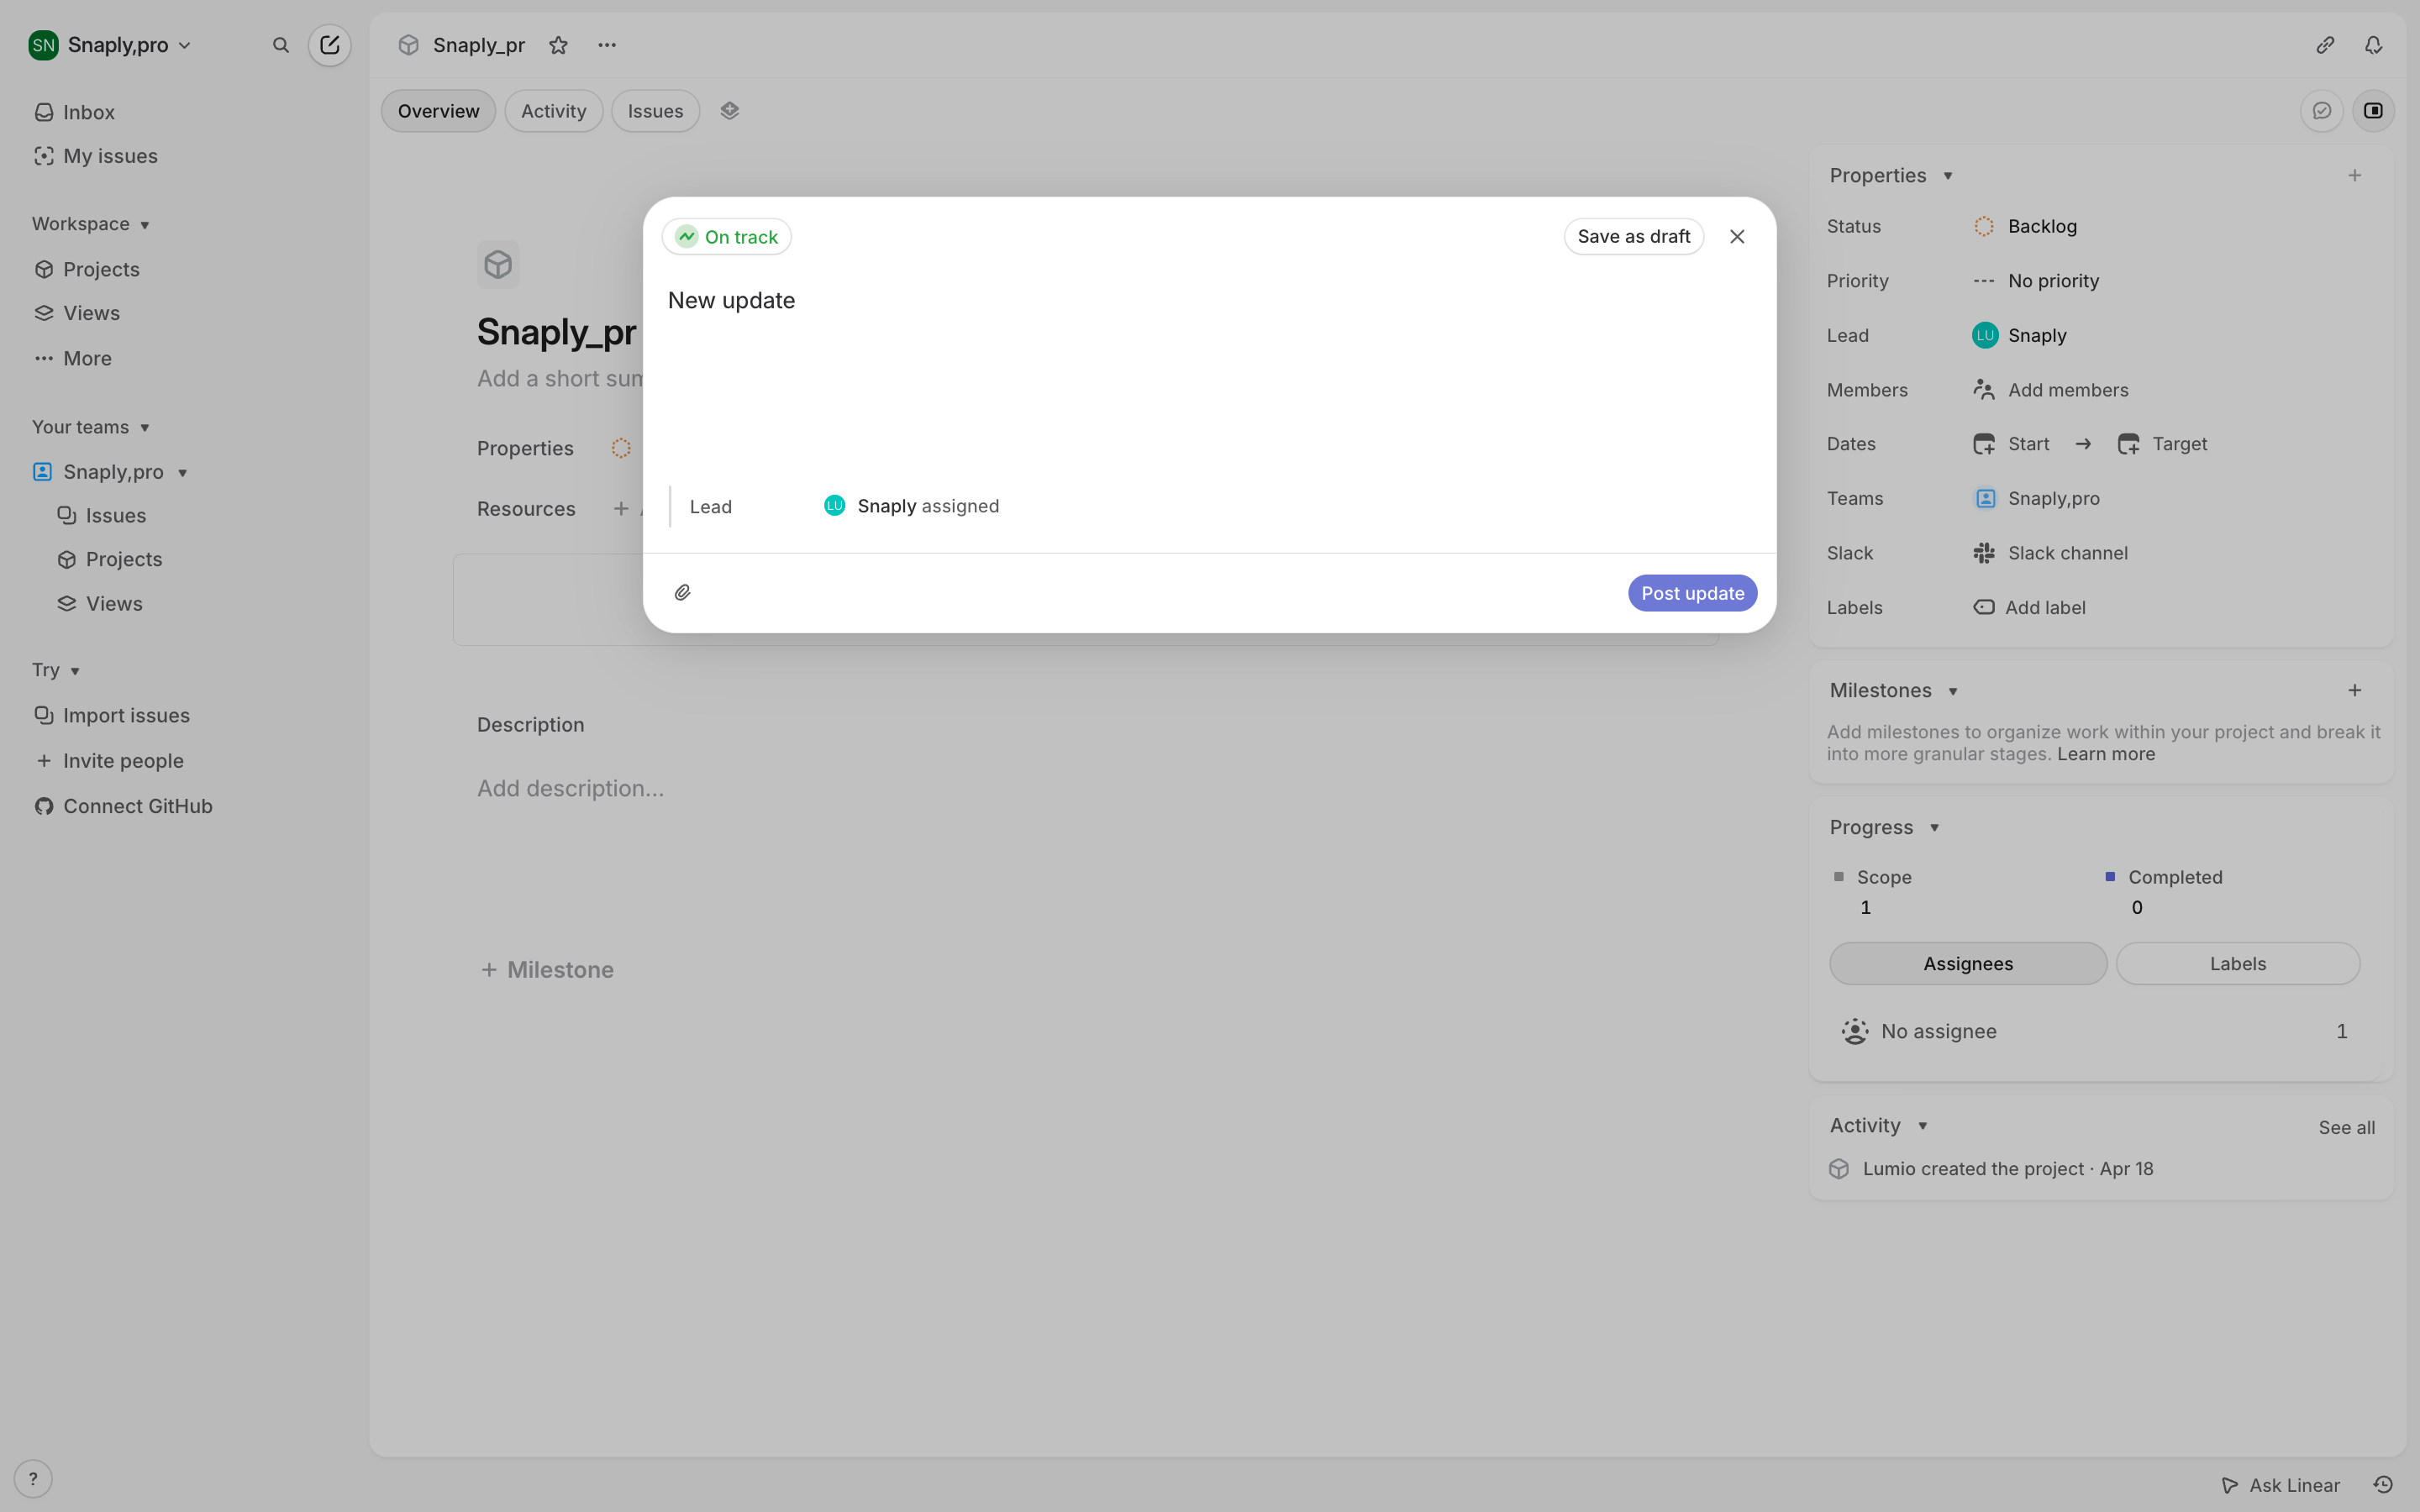Switch to the Overview tab

pos(438,111)
